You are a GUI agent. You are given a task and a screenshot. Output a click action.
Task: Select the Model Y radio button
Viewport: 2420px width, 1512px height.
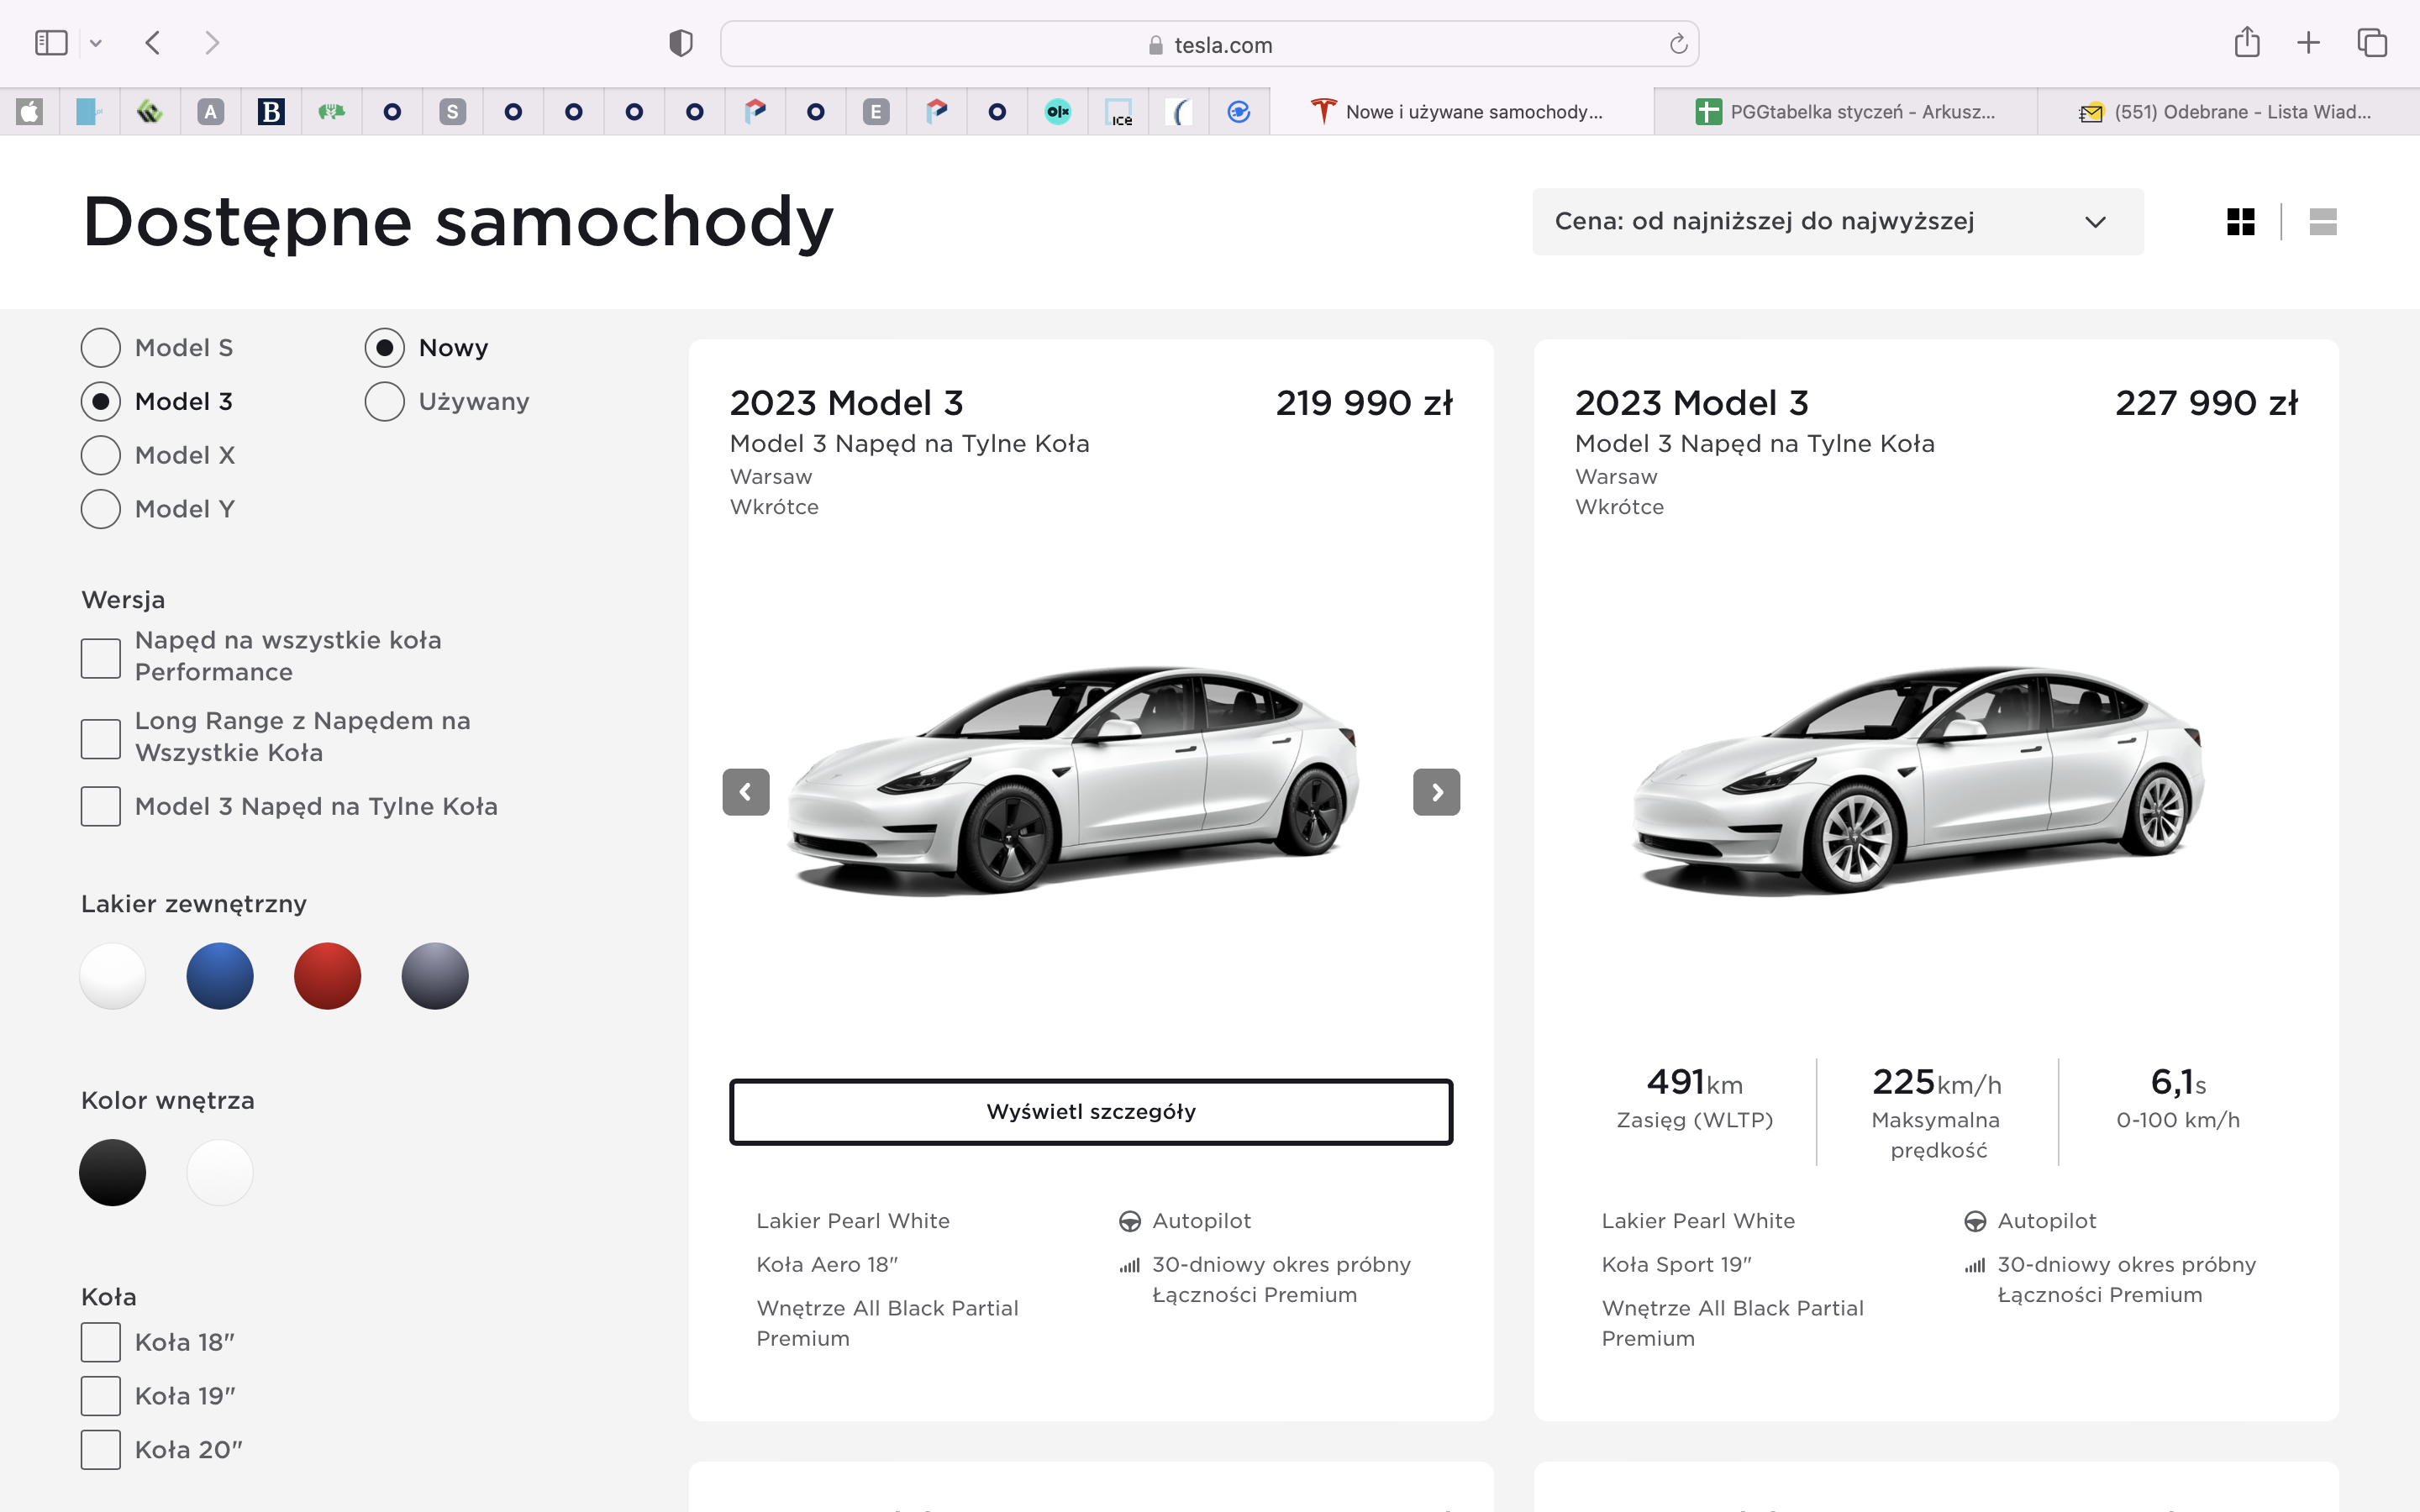pyautogui.click(x=101, y=509)
